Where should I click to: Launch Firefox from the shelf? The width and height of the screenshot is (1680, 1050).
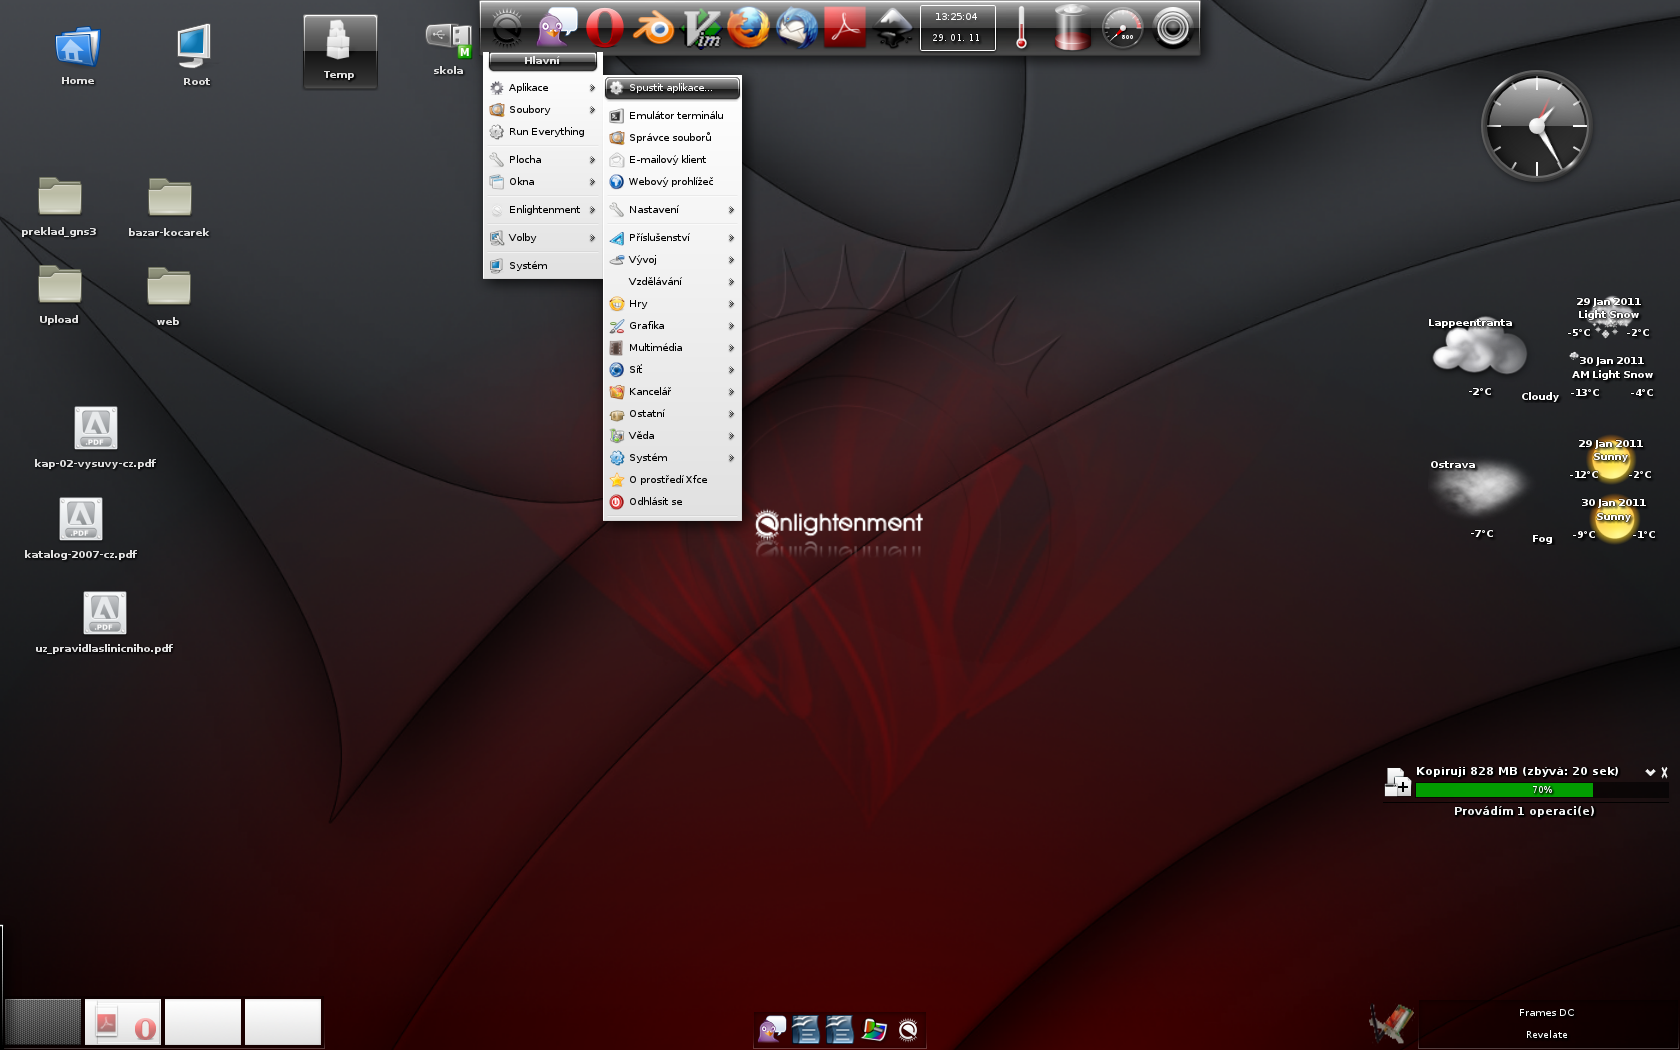(748, 27)
